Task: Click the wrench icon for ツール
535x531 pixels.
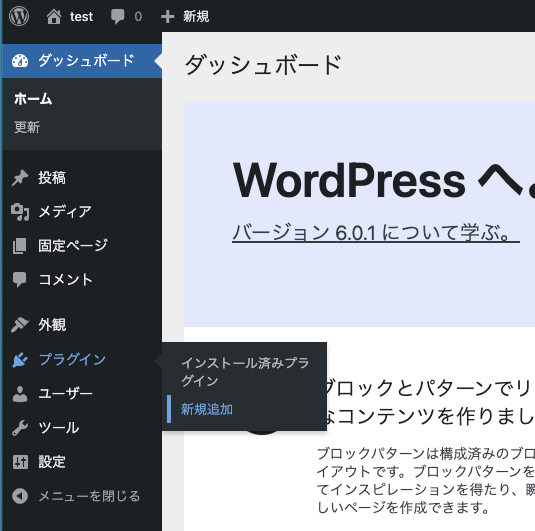Action: 20,428
